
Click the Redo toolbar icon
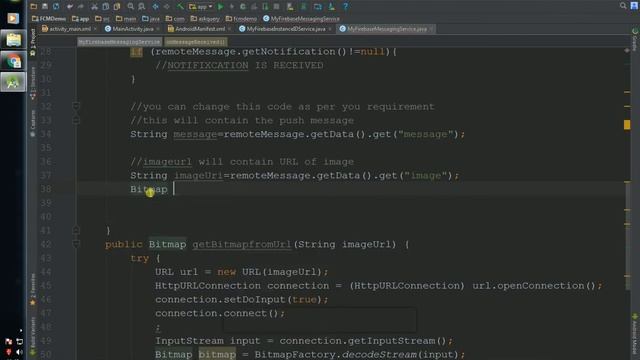(80, 7)
